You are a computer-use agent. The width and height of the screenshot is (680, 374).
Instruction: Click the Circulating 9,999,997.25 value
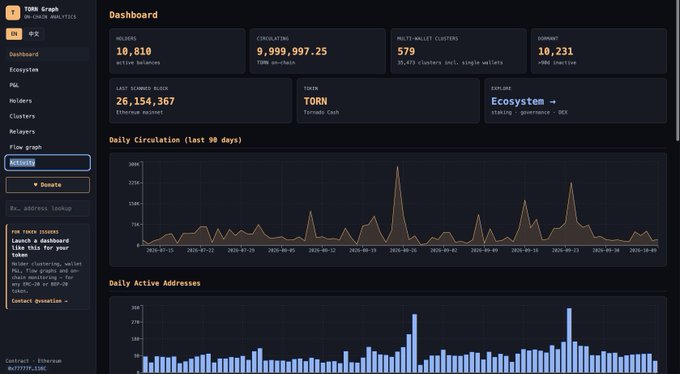292,52
